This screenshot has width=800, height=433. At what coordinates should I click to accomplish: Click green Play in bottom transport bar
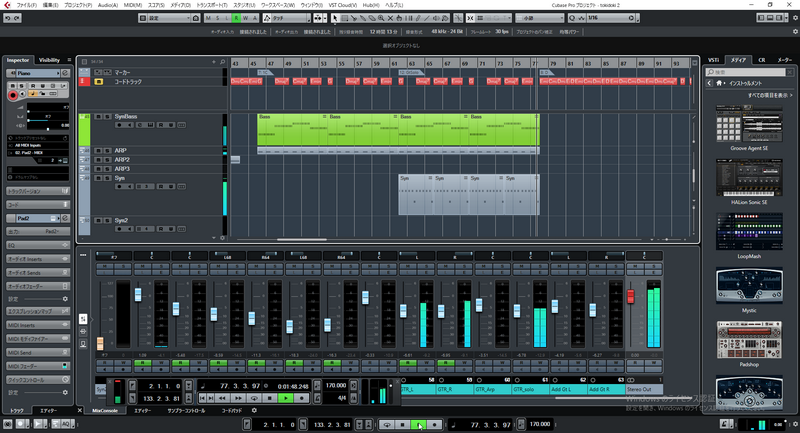tap(418, 424)
